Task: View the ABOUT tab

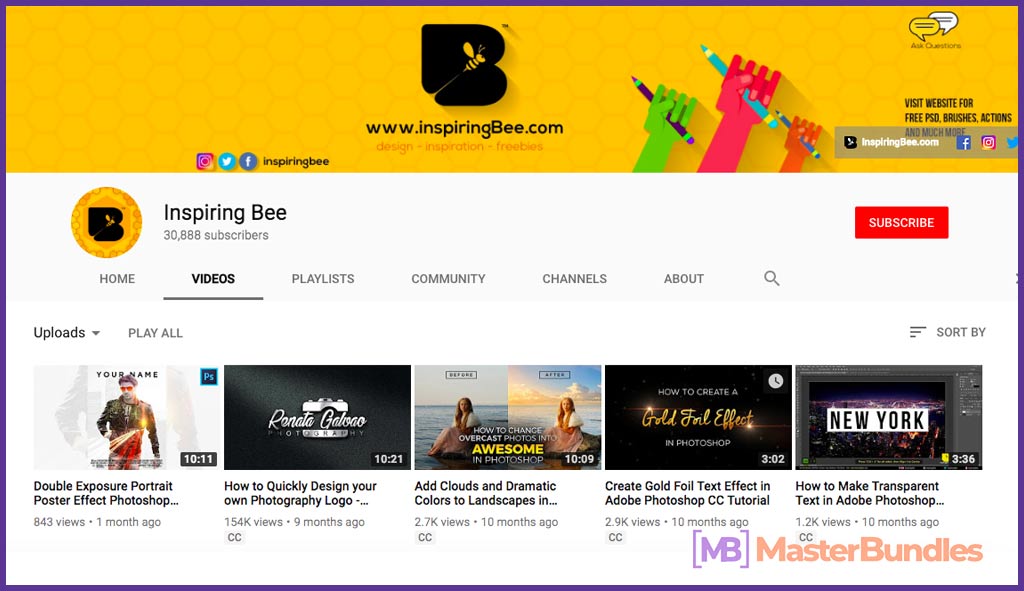Action: 684,279
